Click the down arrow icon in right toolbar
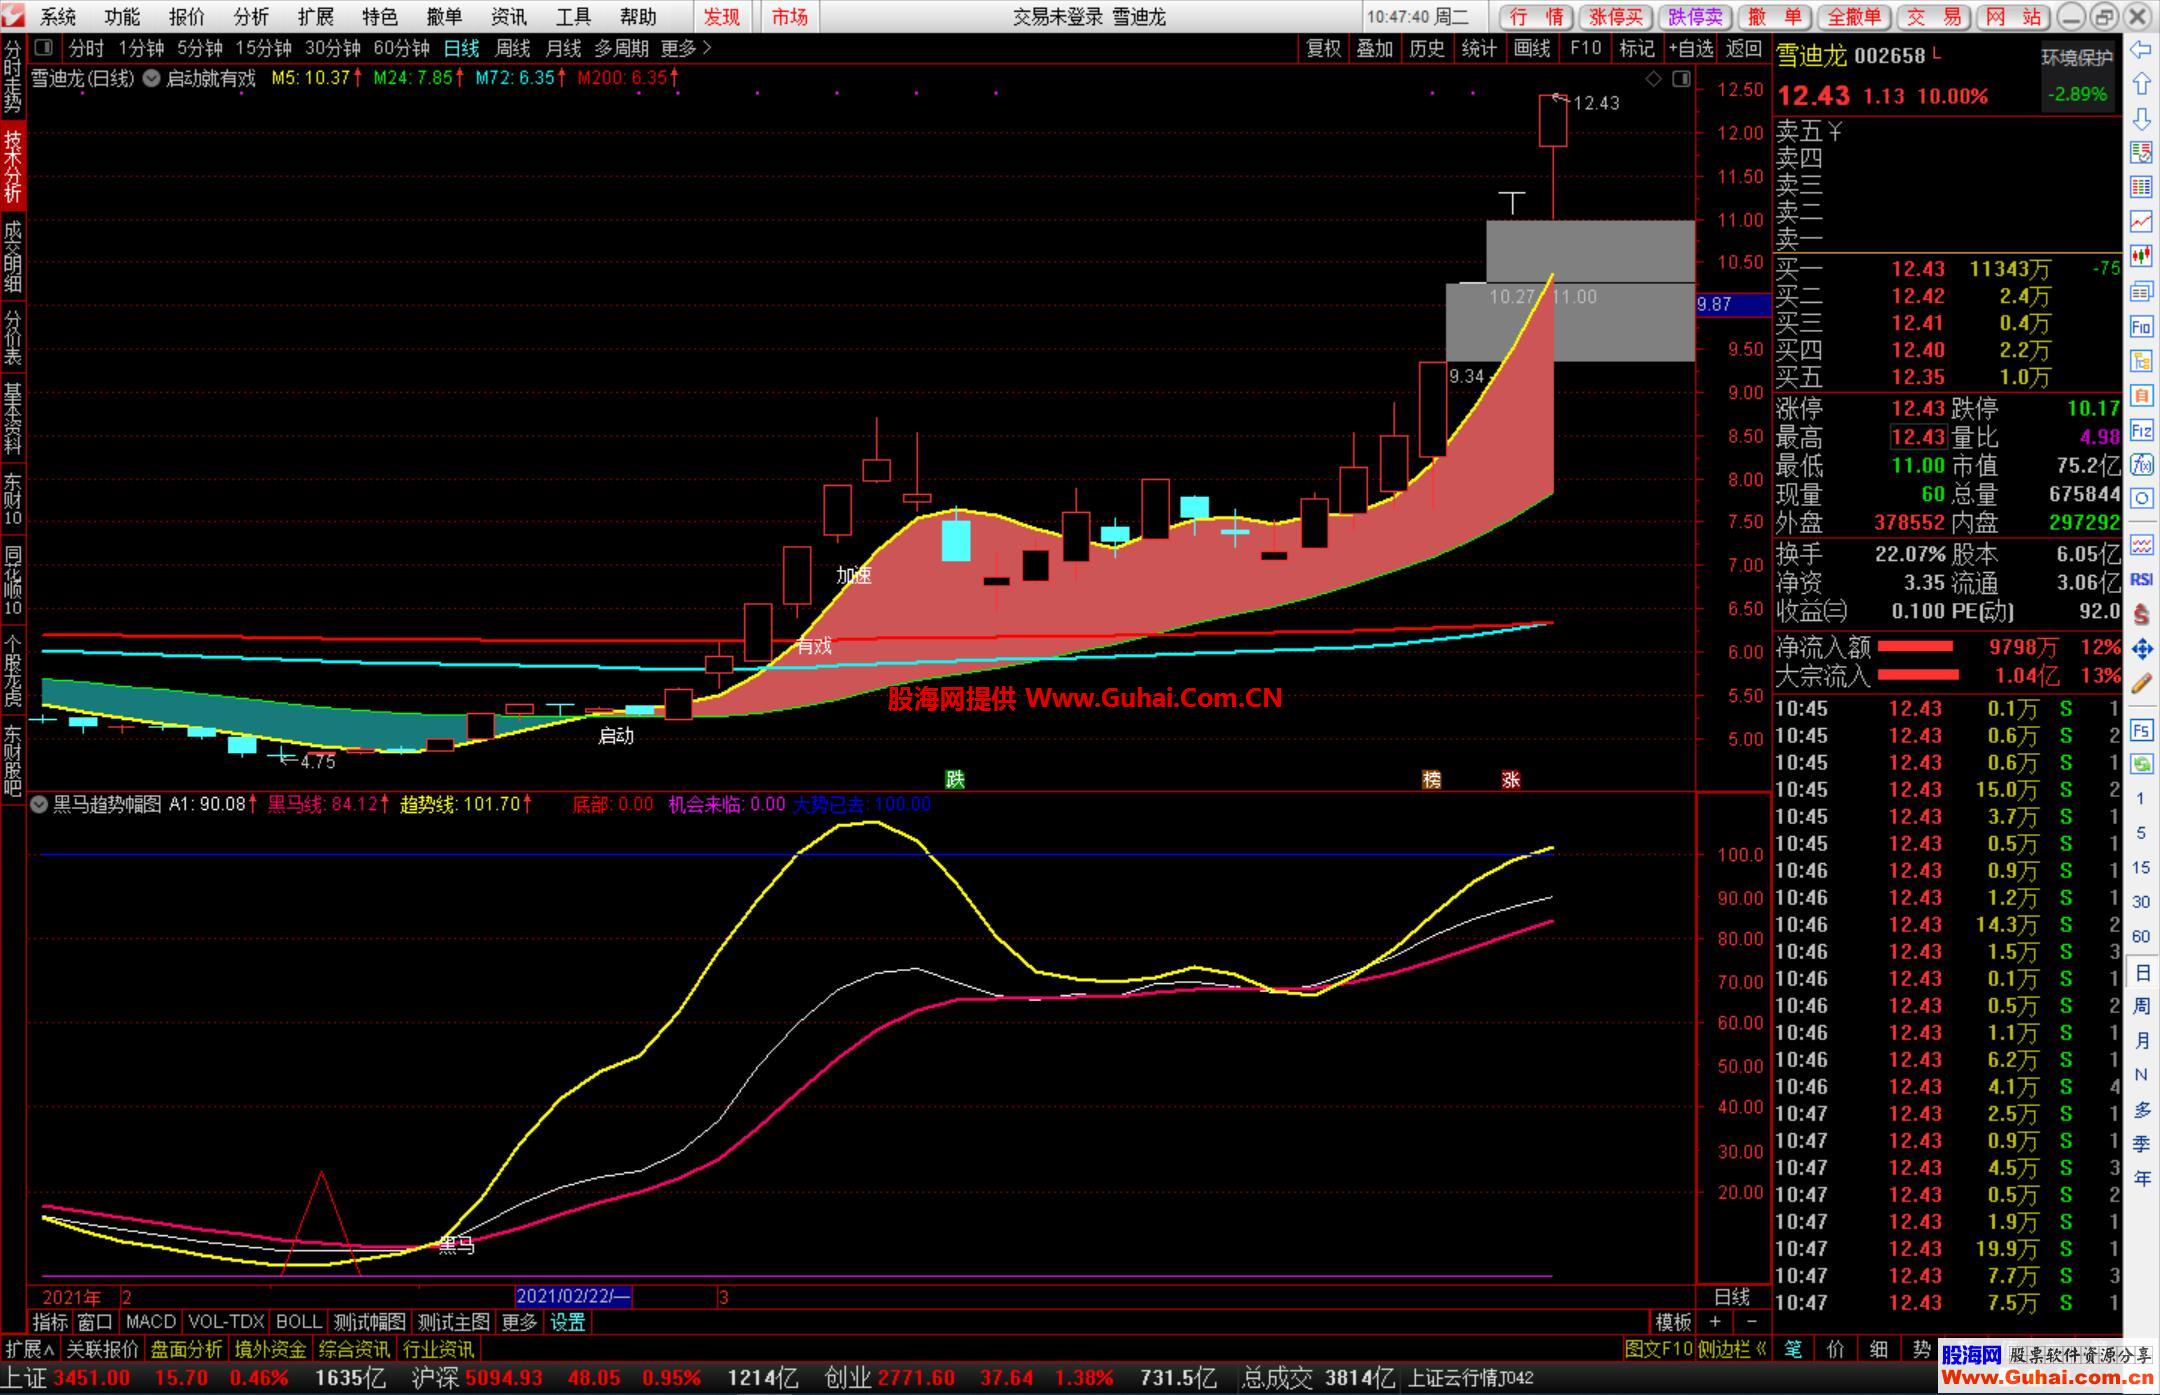This screenshot has width=2160, height=1395. tap(2141, 119)
